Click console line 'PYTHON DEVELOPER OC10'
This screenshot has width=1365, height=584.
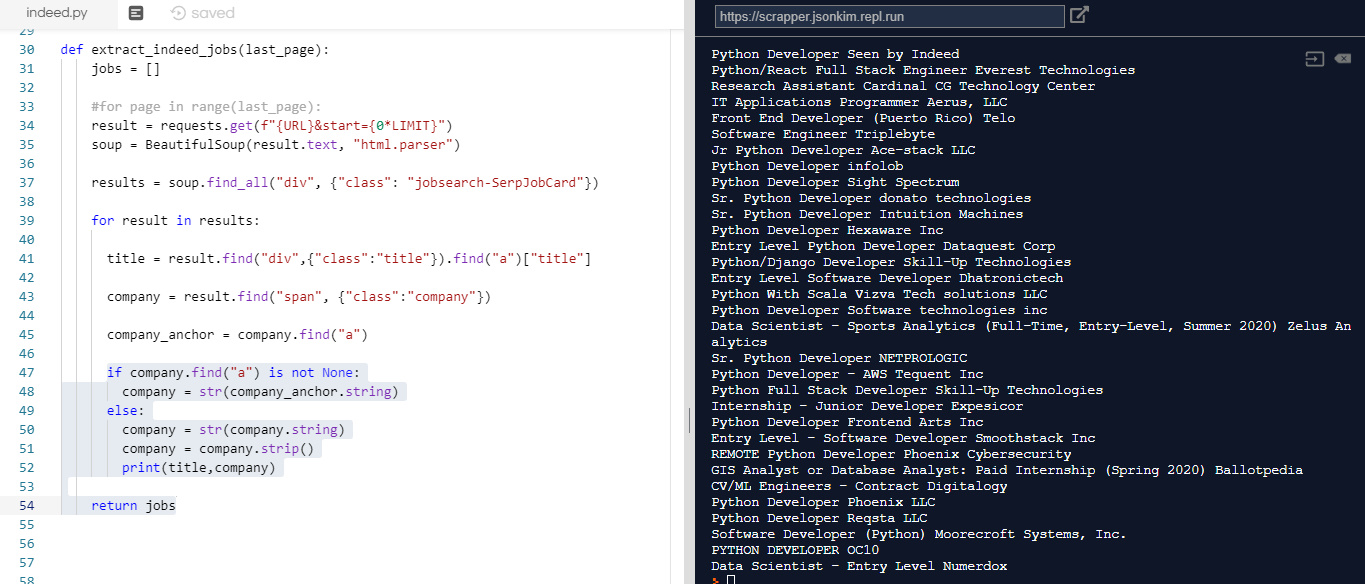pos(795,550)
